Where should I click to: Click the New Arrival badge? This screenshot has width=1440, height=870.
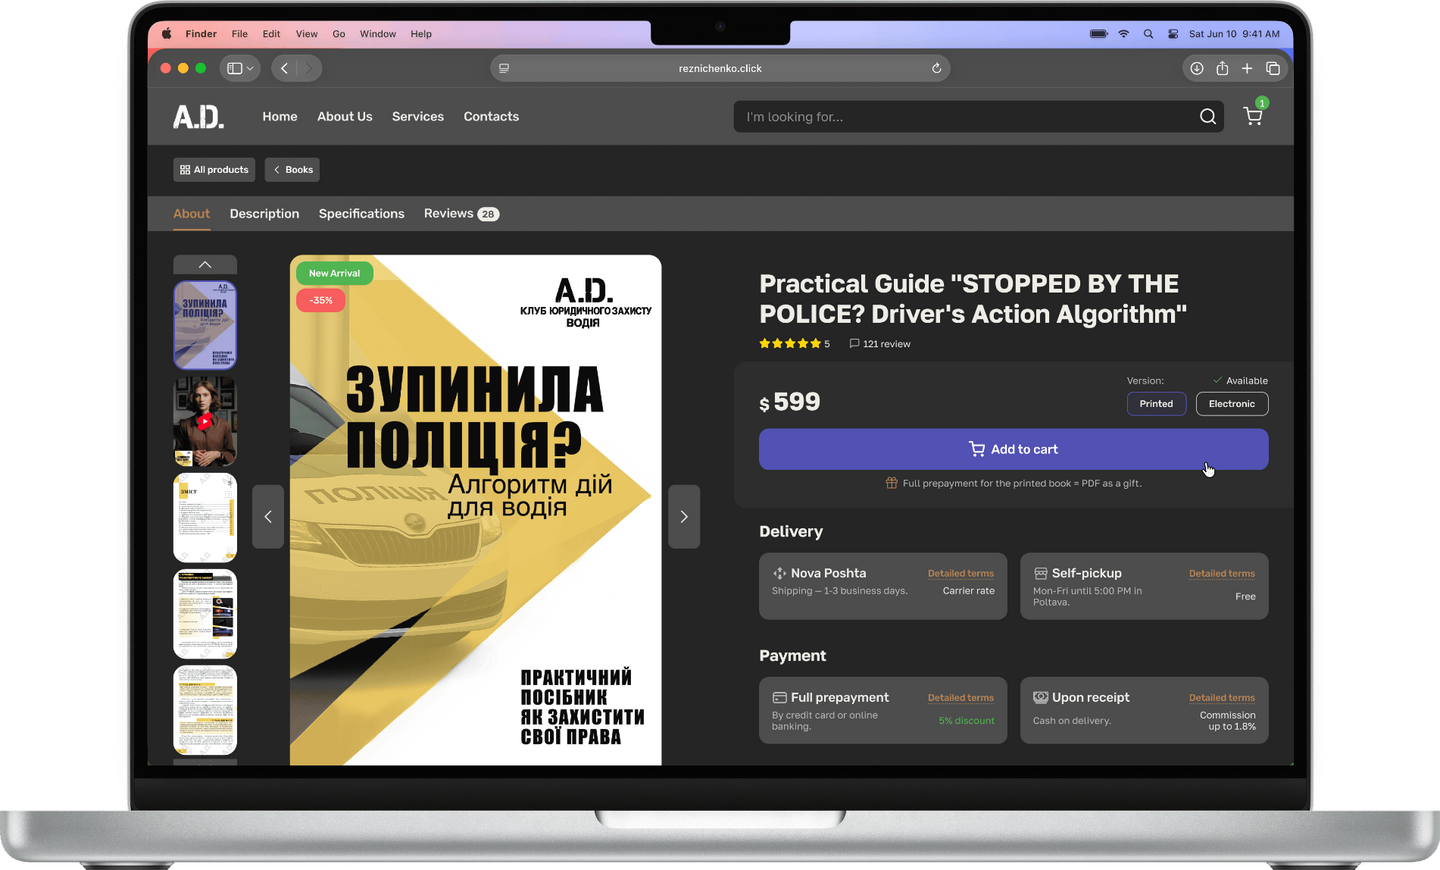(334, 273)
